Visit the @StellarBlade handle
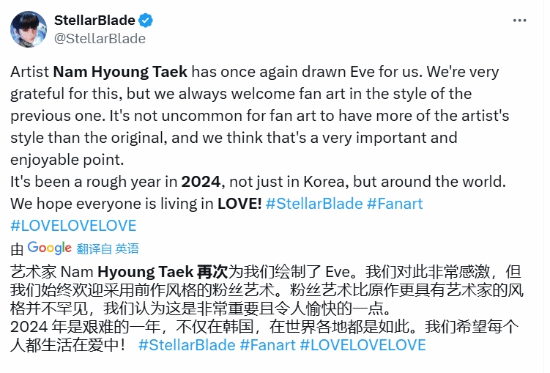 (x=100, y=38)
